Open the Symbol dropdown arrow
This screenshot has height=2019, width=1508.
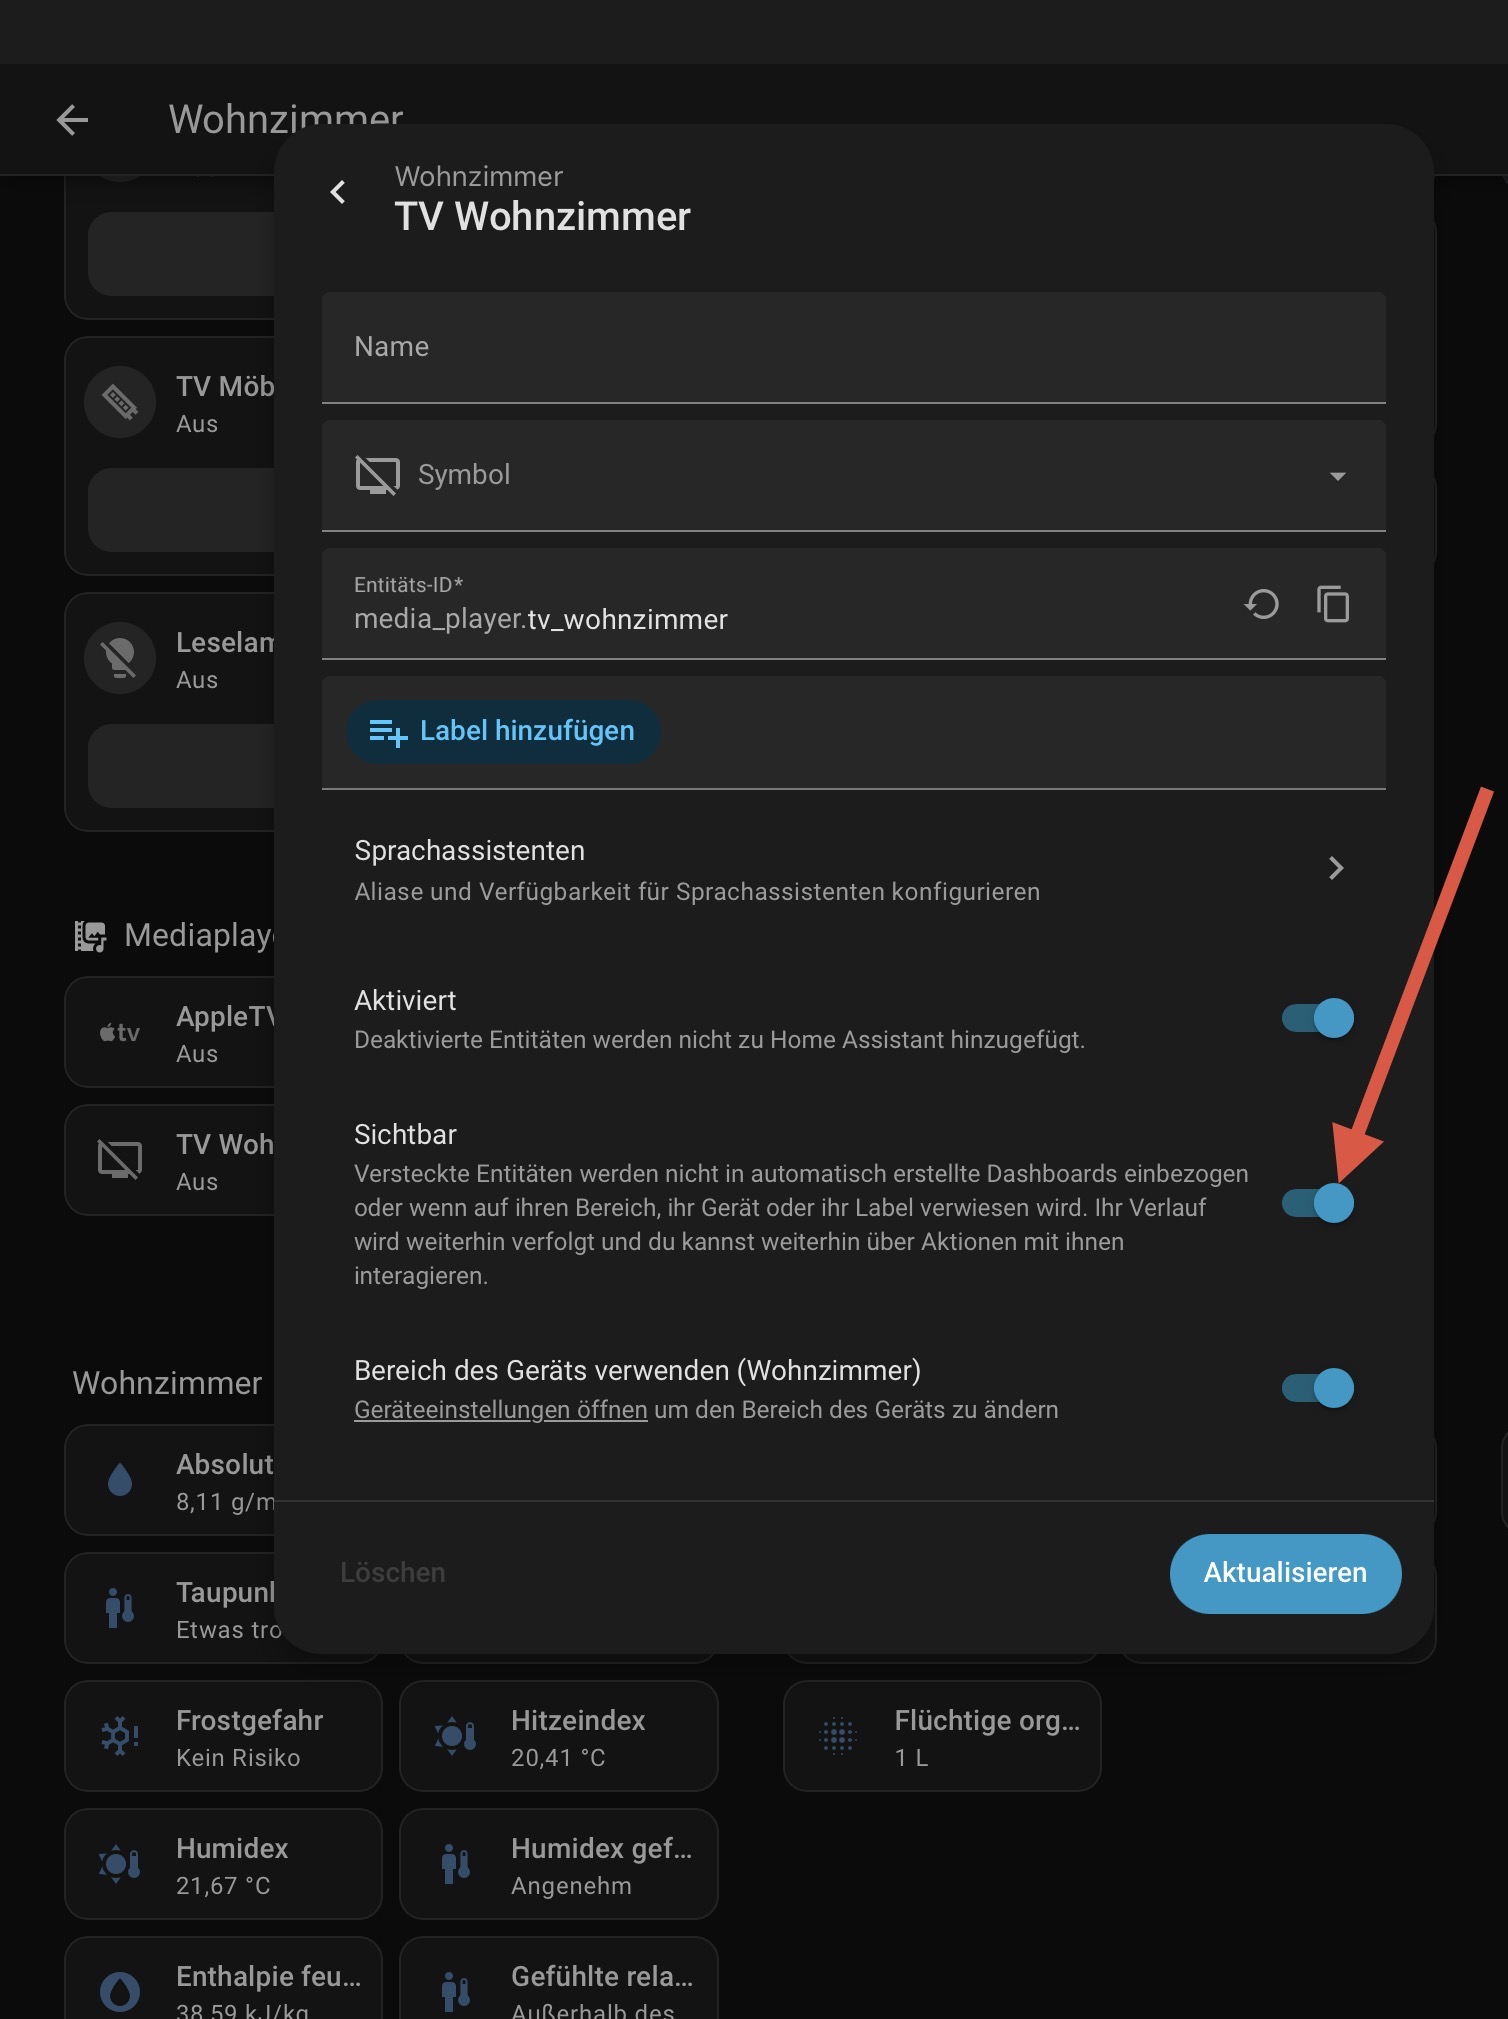point(1337,476)
